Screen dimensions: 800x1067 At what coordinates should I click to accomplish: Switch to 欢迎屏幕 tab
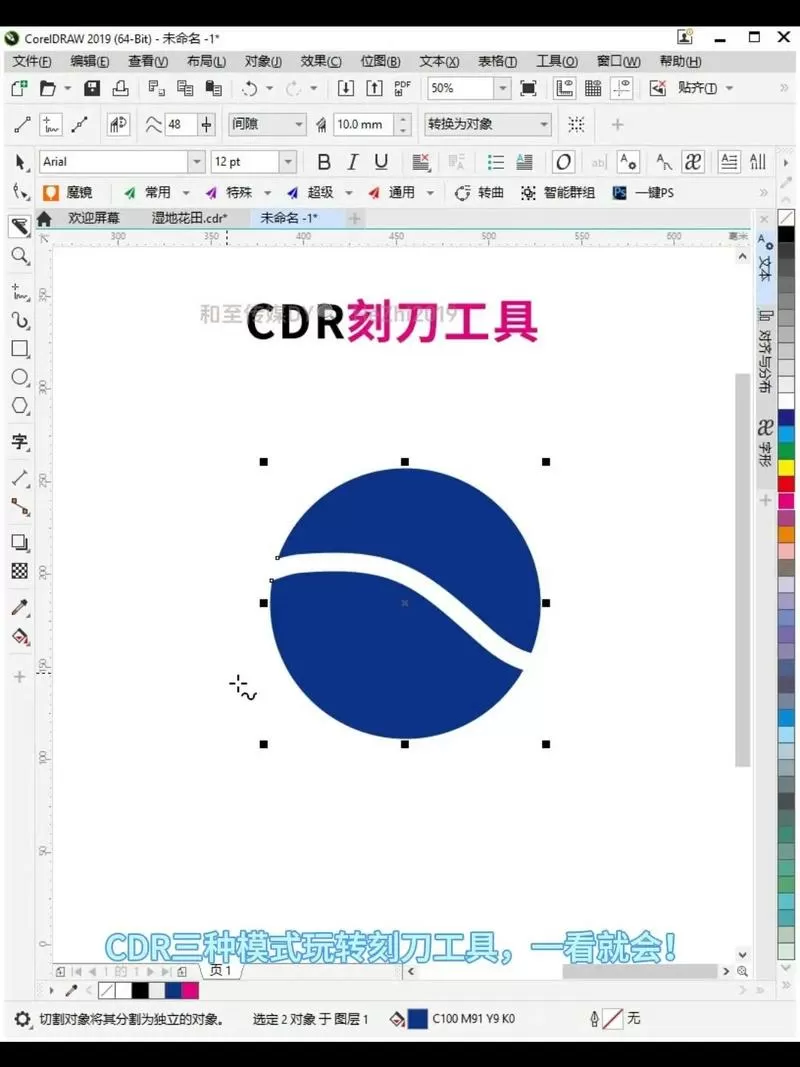94,218
